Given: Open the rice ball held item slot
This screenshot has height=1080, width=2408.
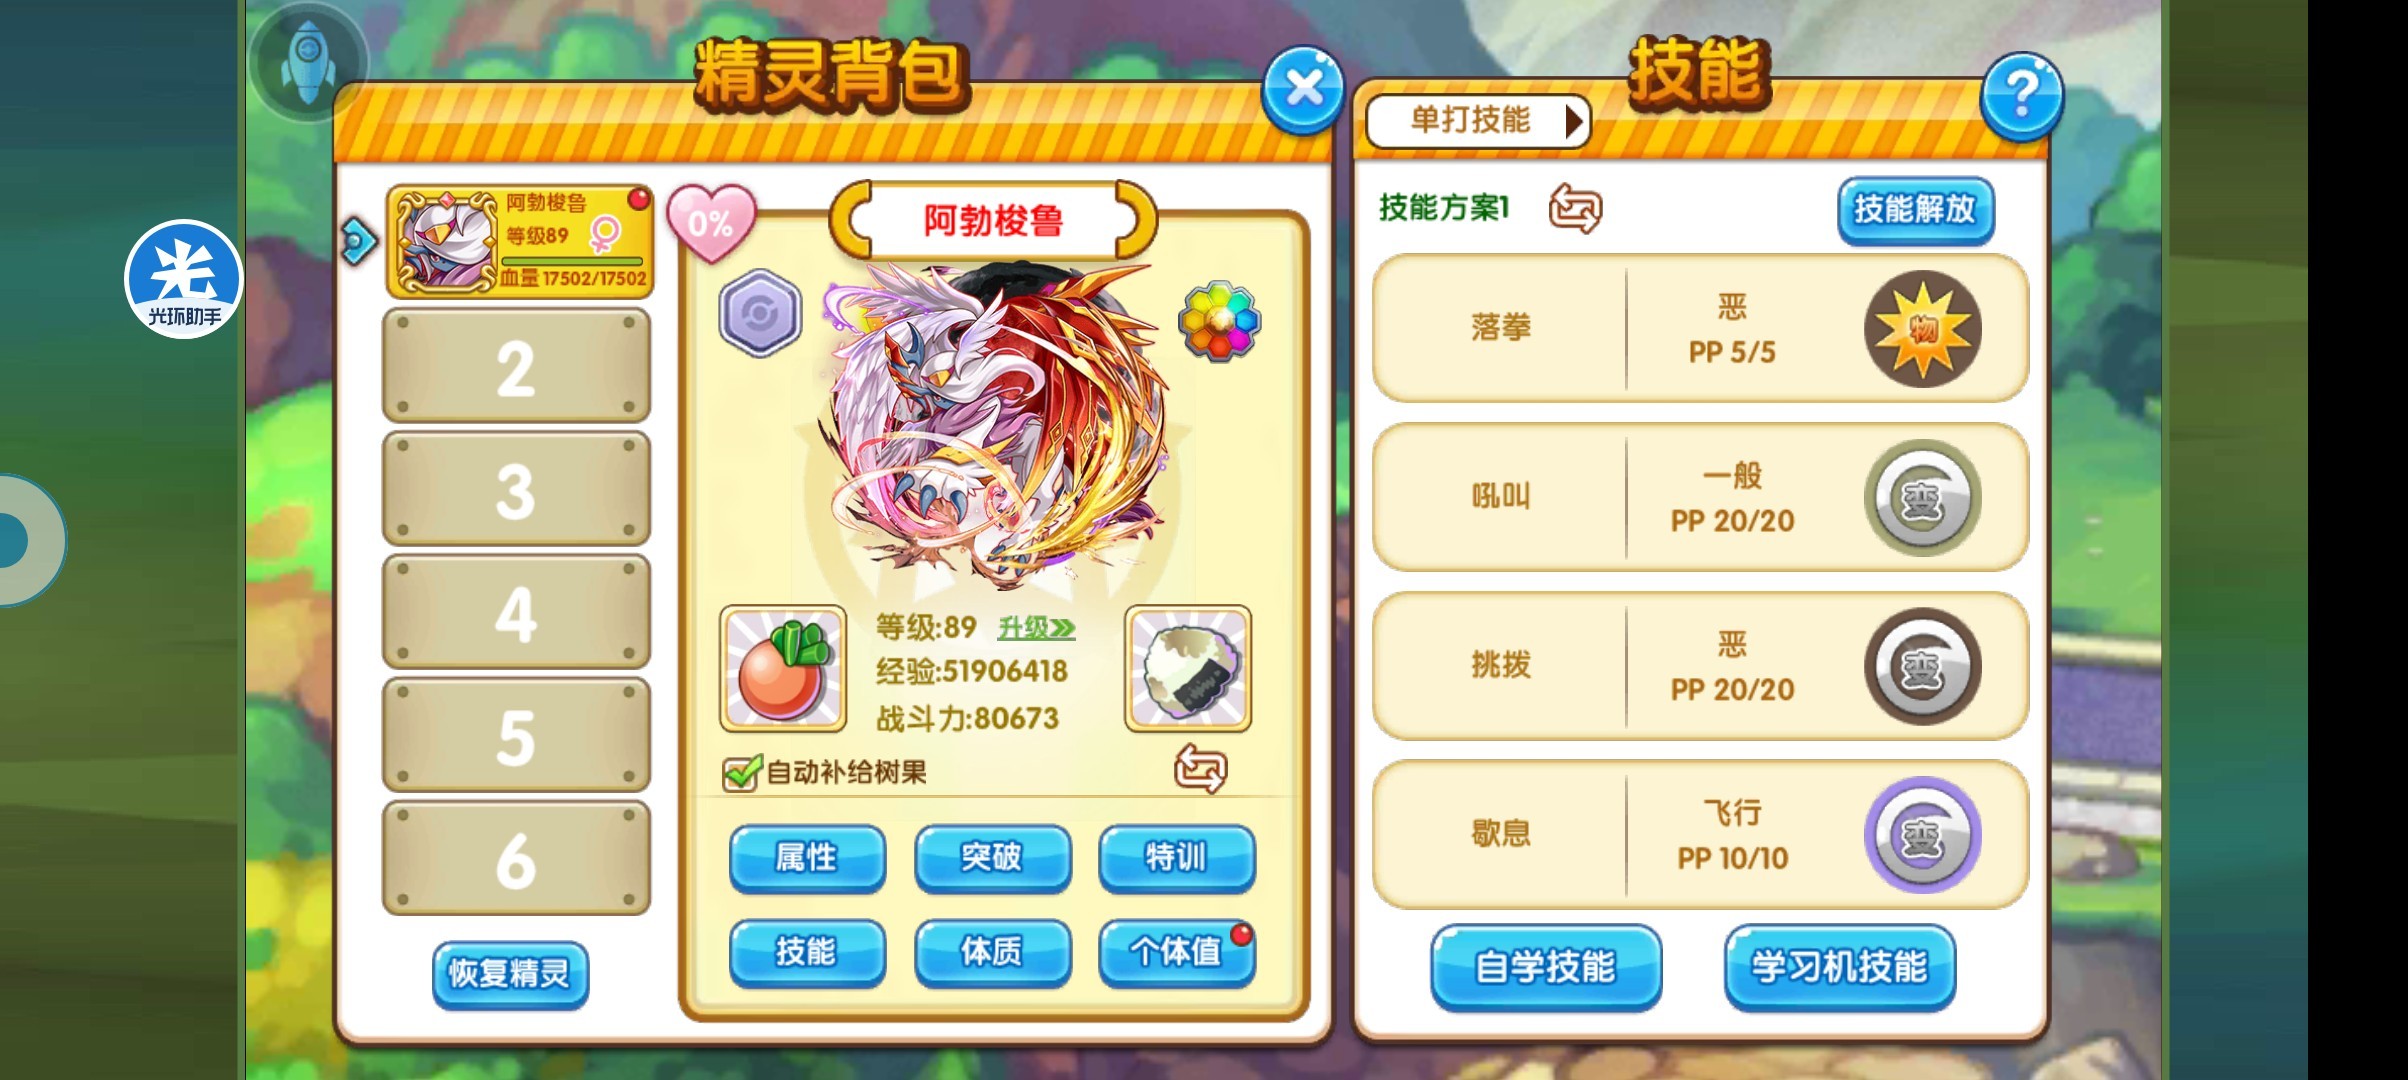Looking at the screenshot, I should coord(1188,668).
